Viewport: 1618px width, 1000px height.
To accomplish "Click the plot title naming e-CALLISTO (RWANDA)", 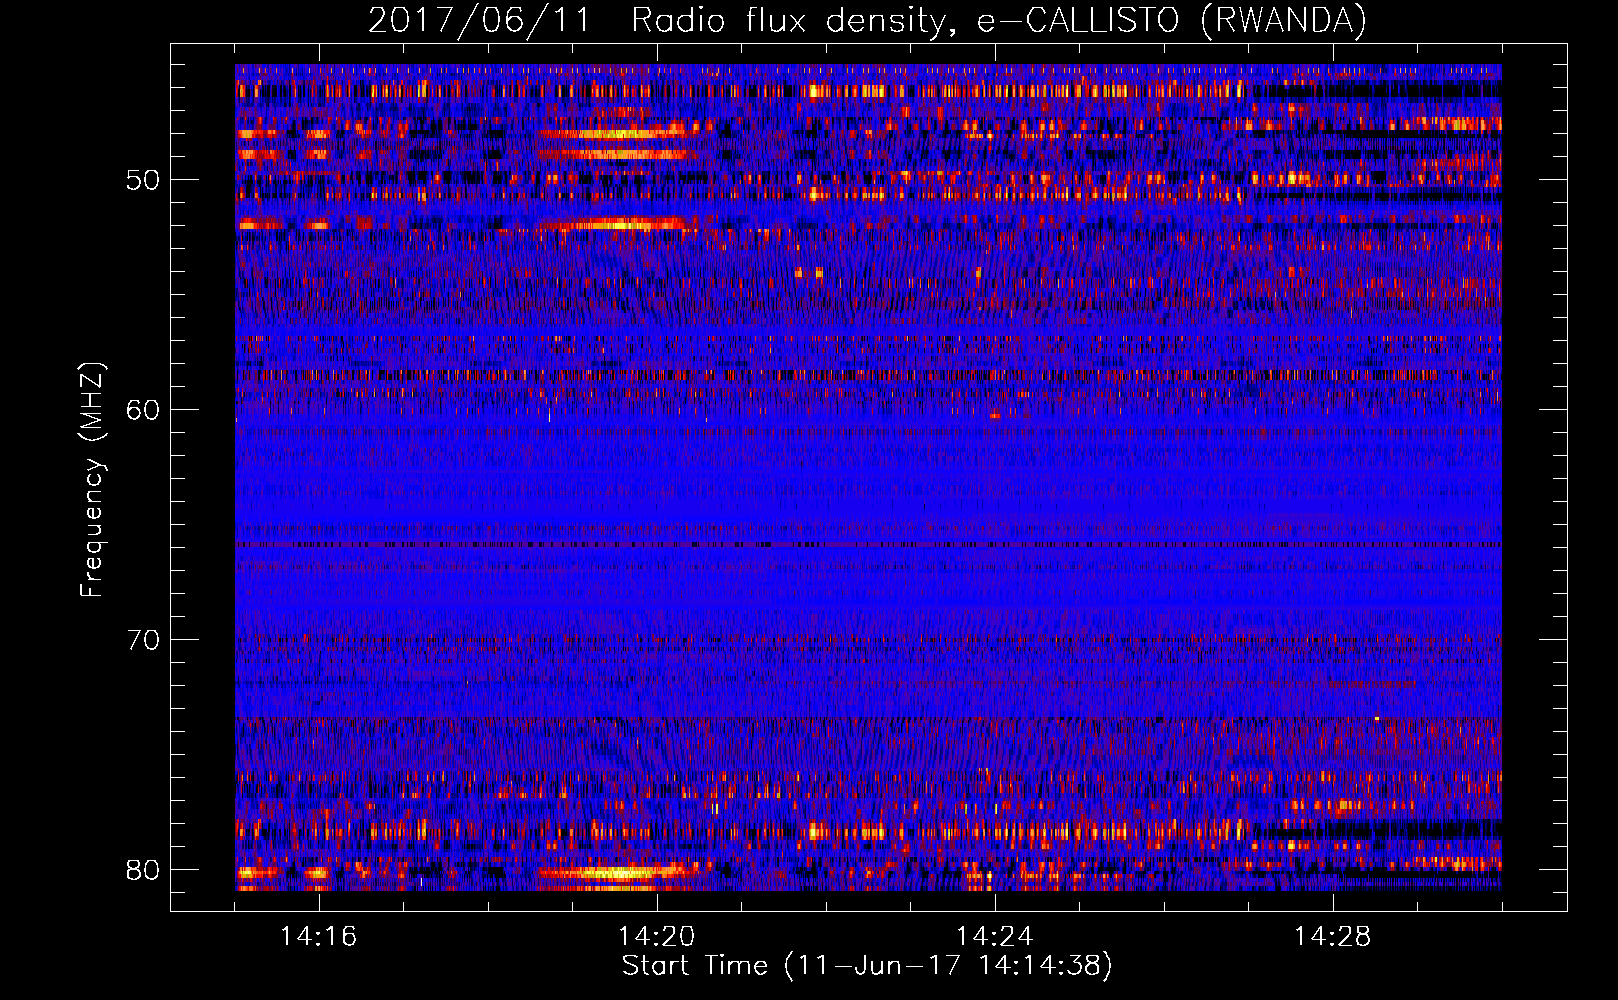I will point(867,21).
